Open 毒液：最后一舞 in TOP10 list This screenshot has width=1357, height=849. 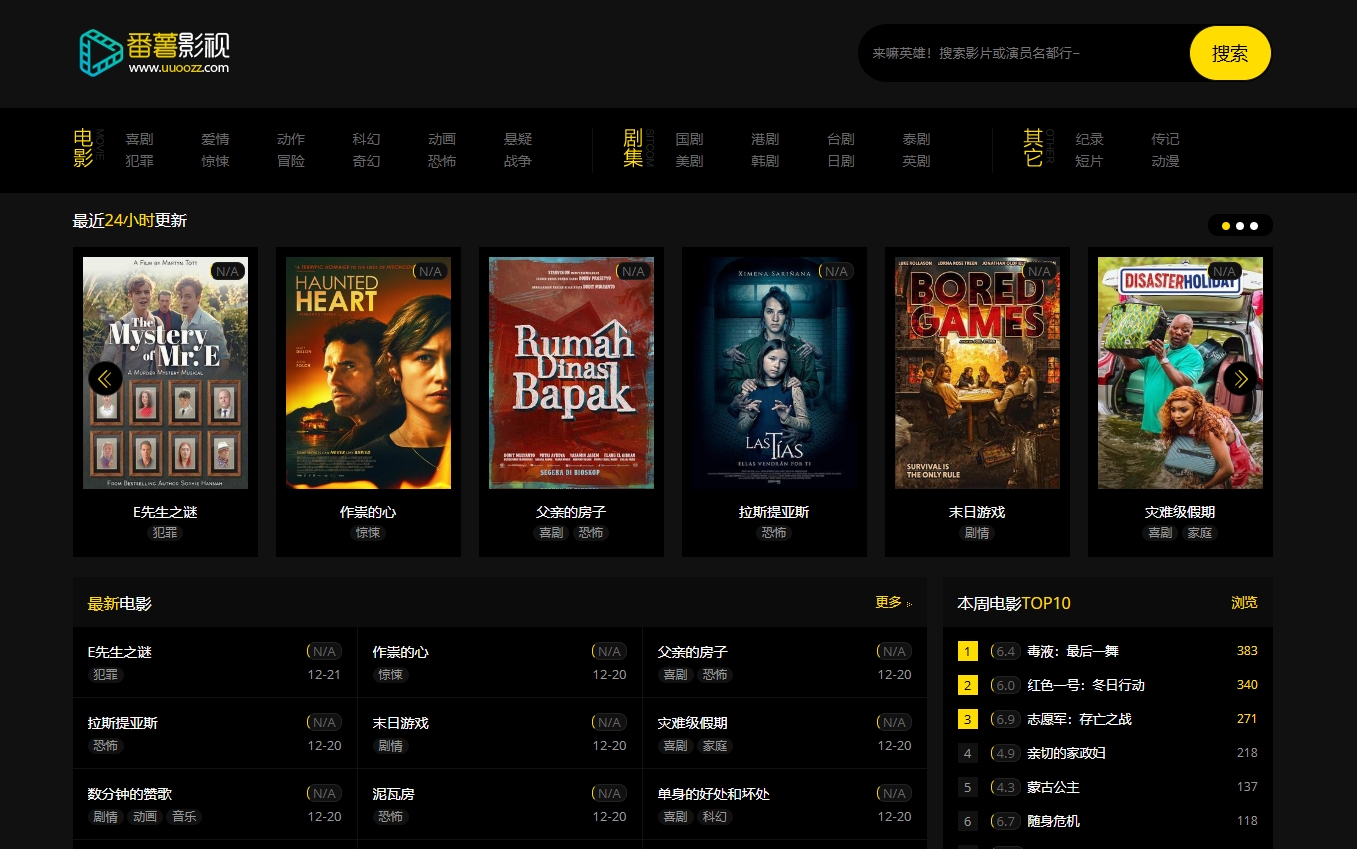coord(1072,651)
